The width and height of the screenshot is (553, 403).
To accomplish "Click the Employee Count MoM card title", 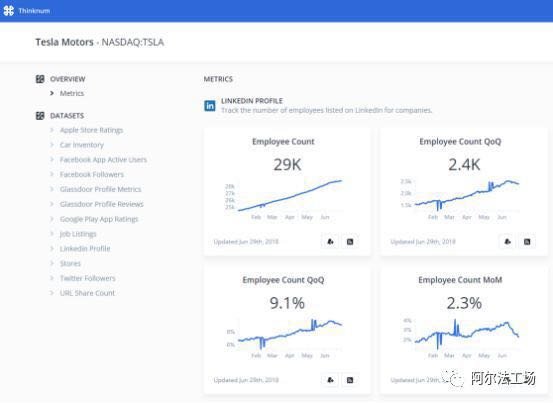I will [460, 280].
